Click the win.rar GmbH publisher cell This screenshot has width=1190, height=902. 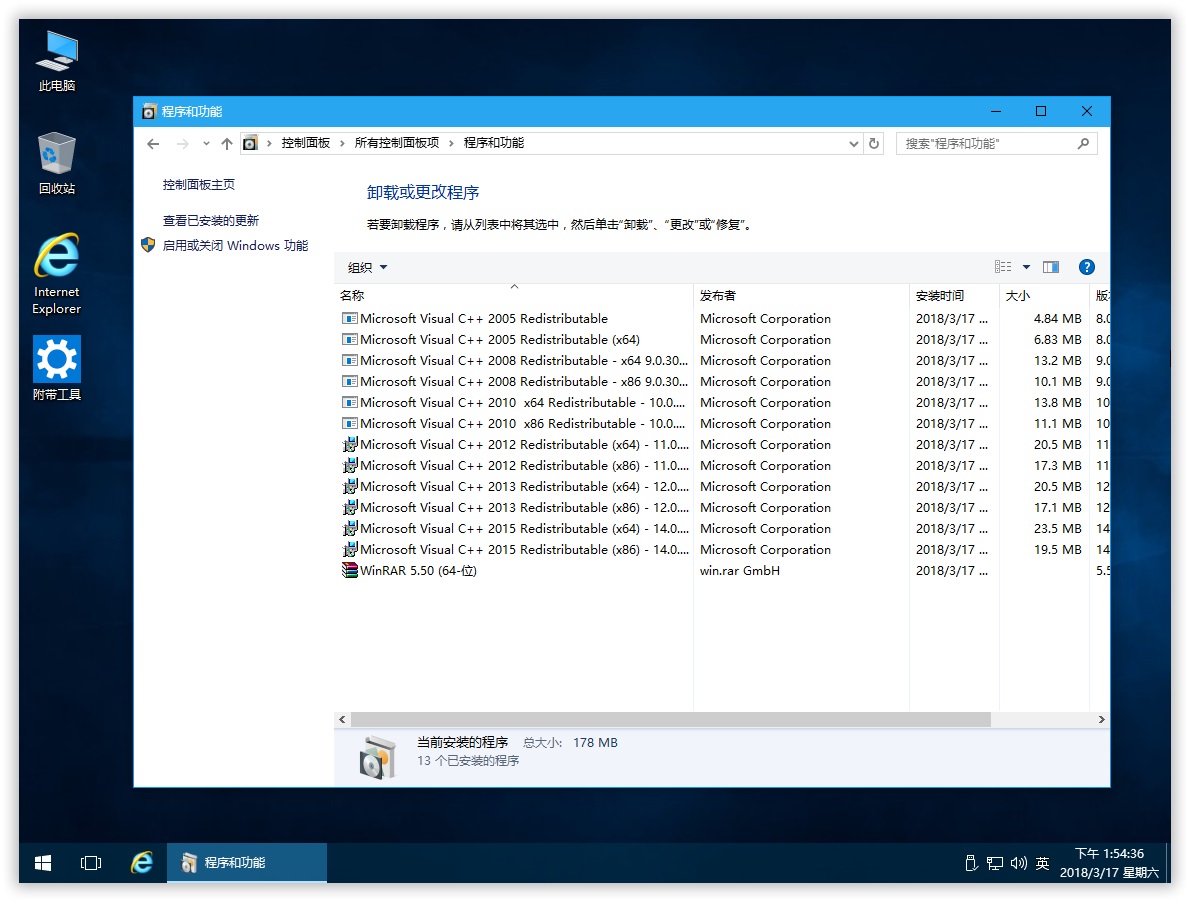click(x=740, y=570)
